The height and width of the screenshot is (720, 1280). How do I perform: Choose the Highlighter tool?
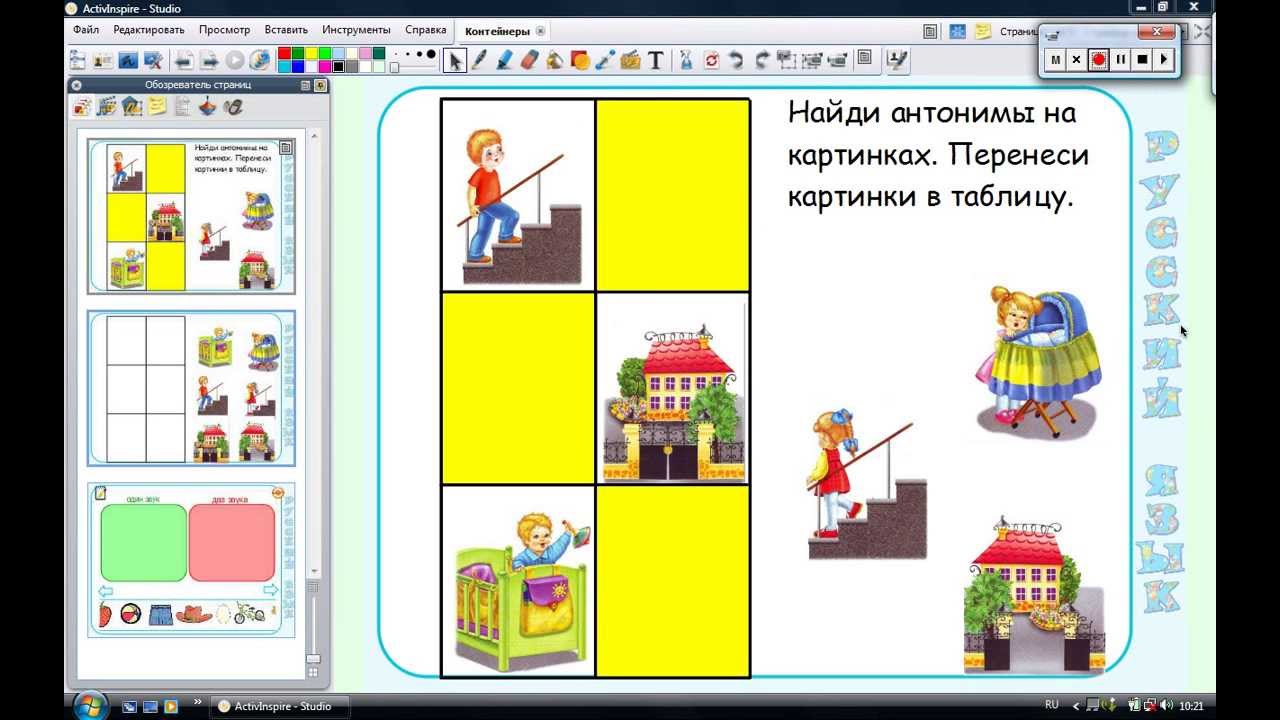tap(504, 60)
